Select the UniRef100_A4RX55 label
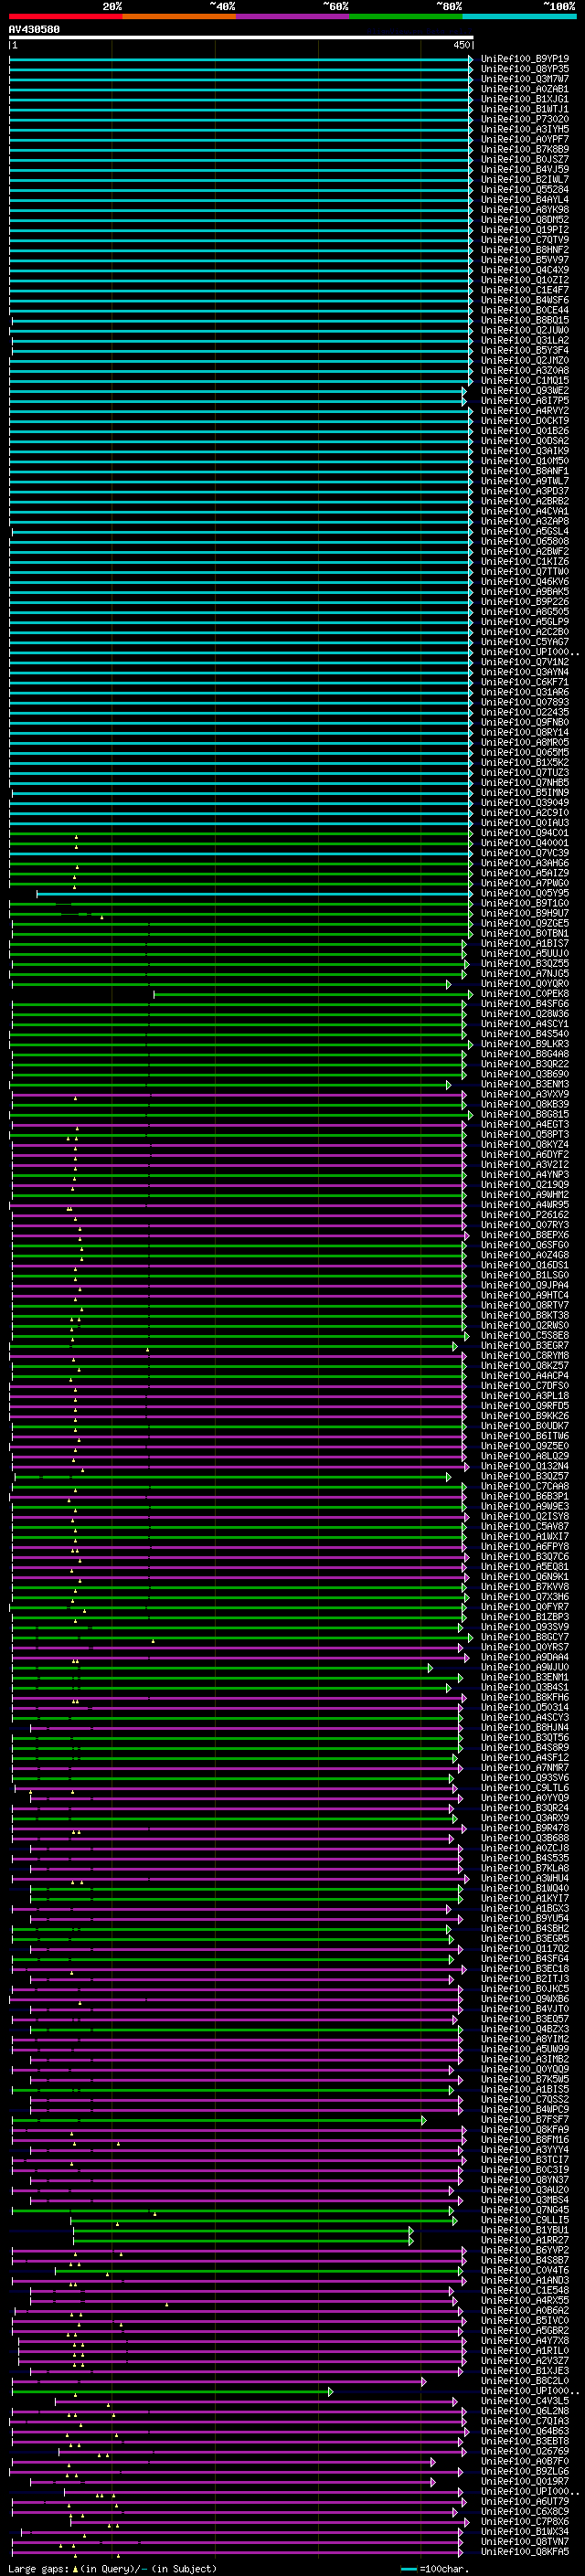Viewport: 585px width, 2576px height. (525, 2300)
